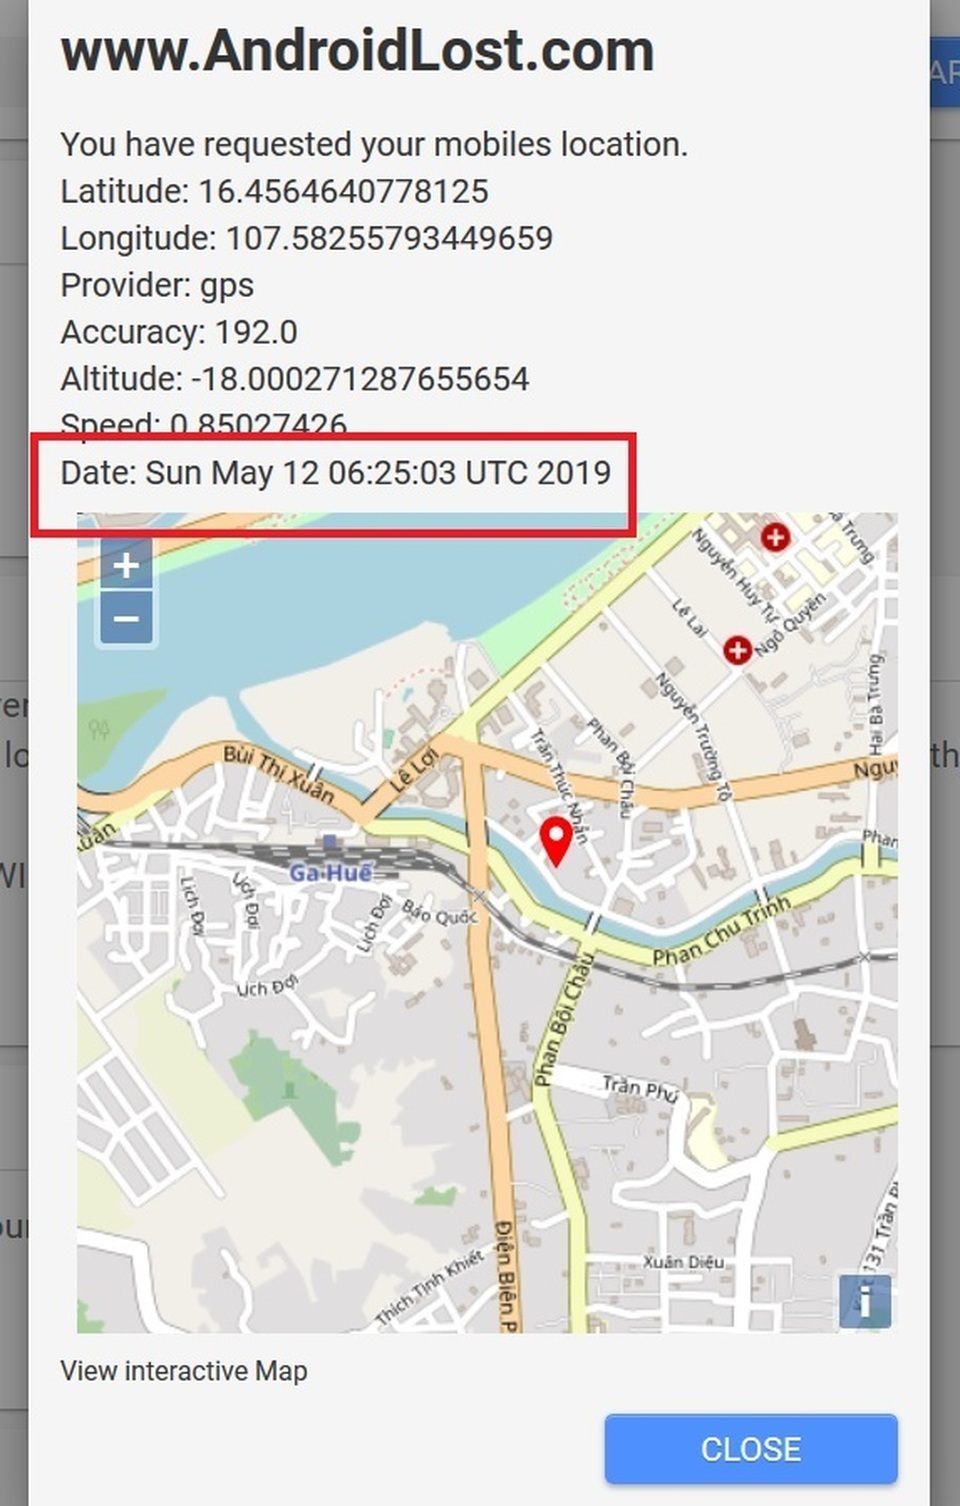
Task: Click the Nguyễn Trường Tộ street label
Action: [694, 737]
